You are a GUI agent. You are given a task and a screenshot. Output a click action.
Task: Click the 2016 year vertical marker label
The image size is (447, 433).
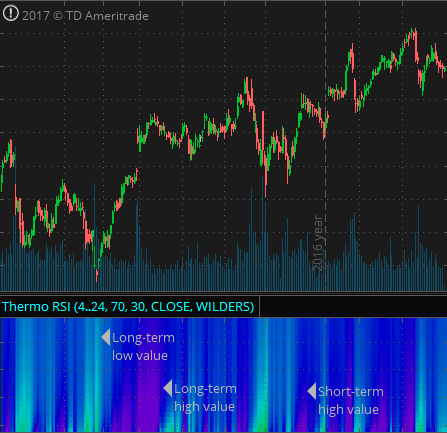[x=318, y=243]
